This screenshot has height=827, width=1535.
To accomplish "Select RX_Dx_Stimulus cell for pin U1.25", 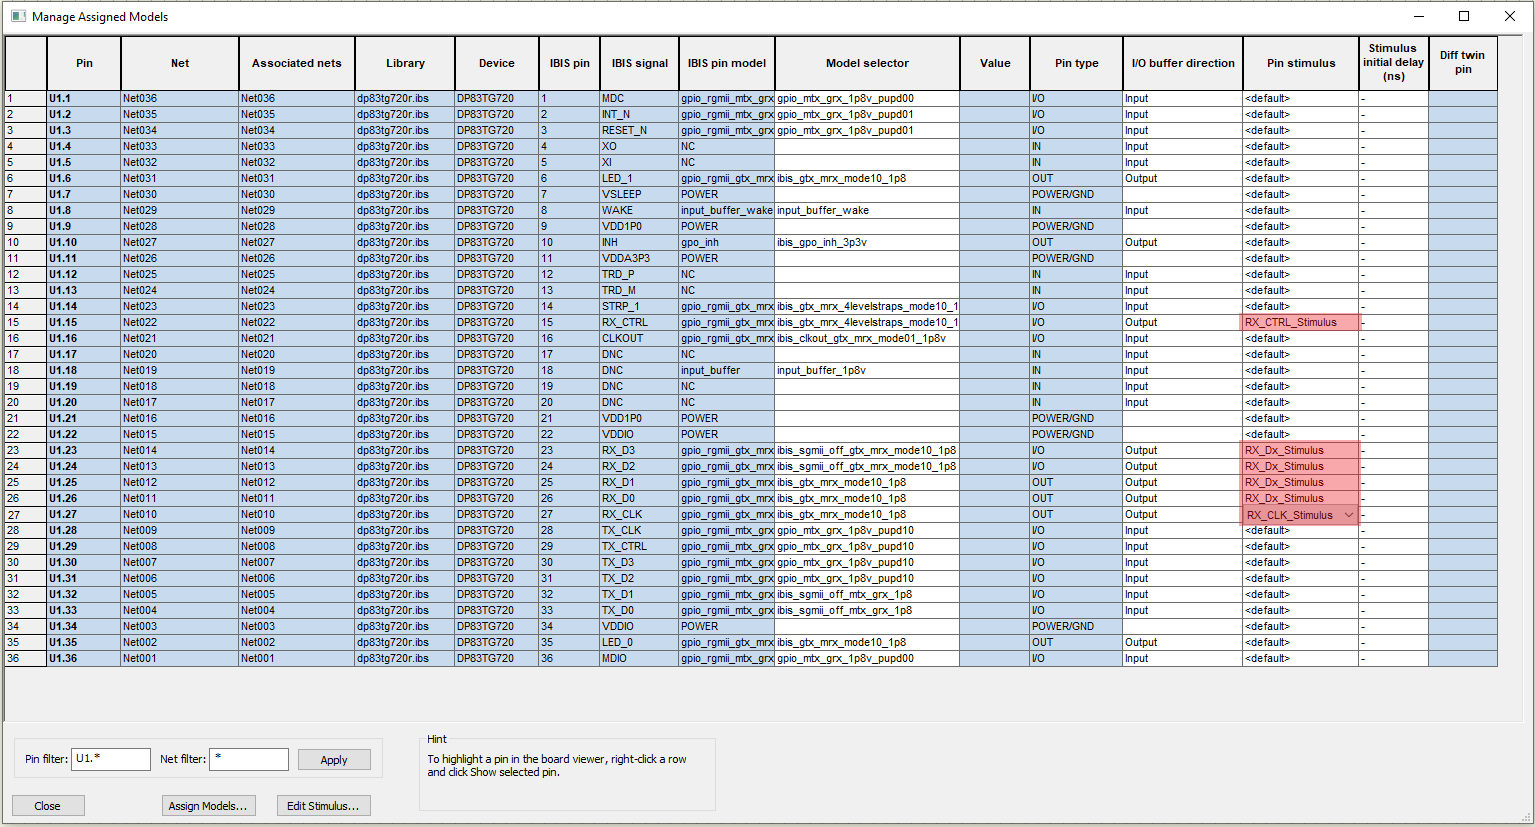I will [x=1301, y=482].
